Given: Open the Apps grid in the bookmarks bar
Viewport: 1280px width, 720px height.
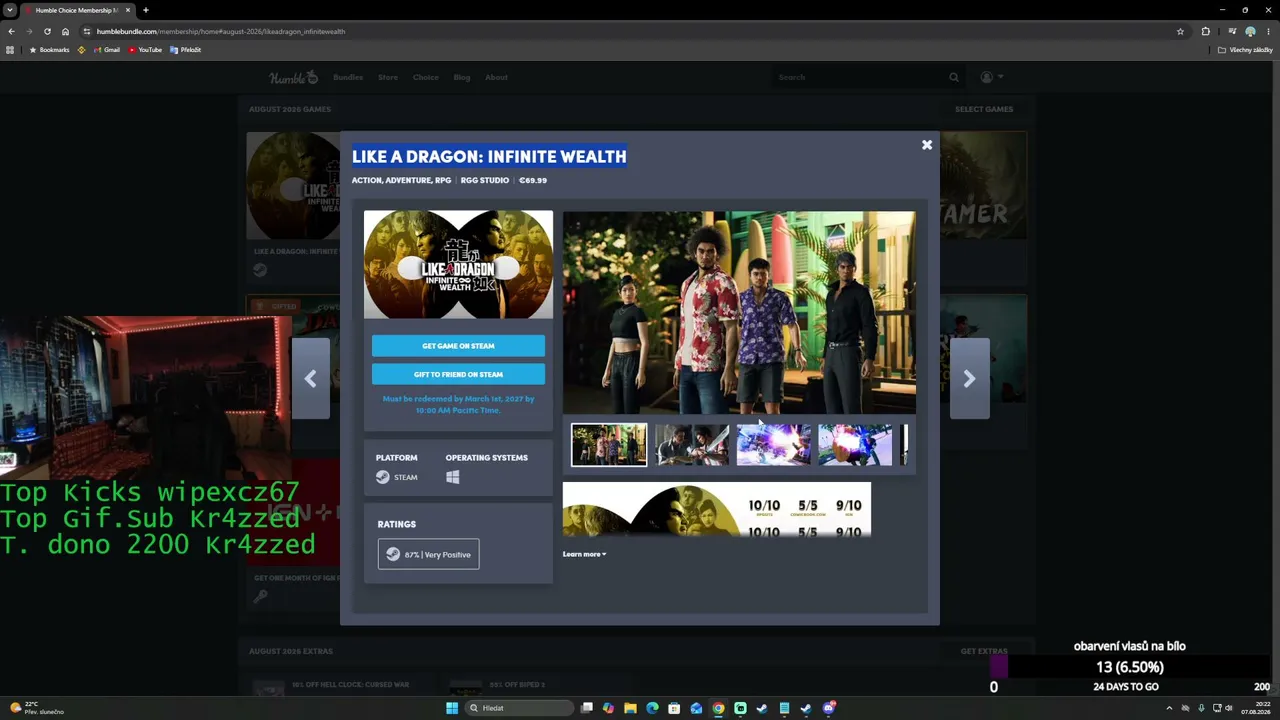Looking at the screenshot, I should point(11,50).
